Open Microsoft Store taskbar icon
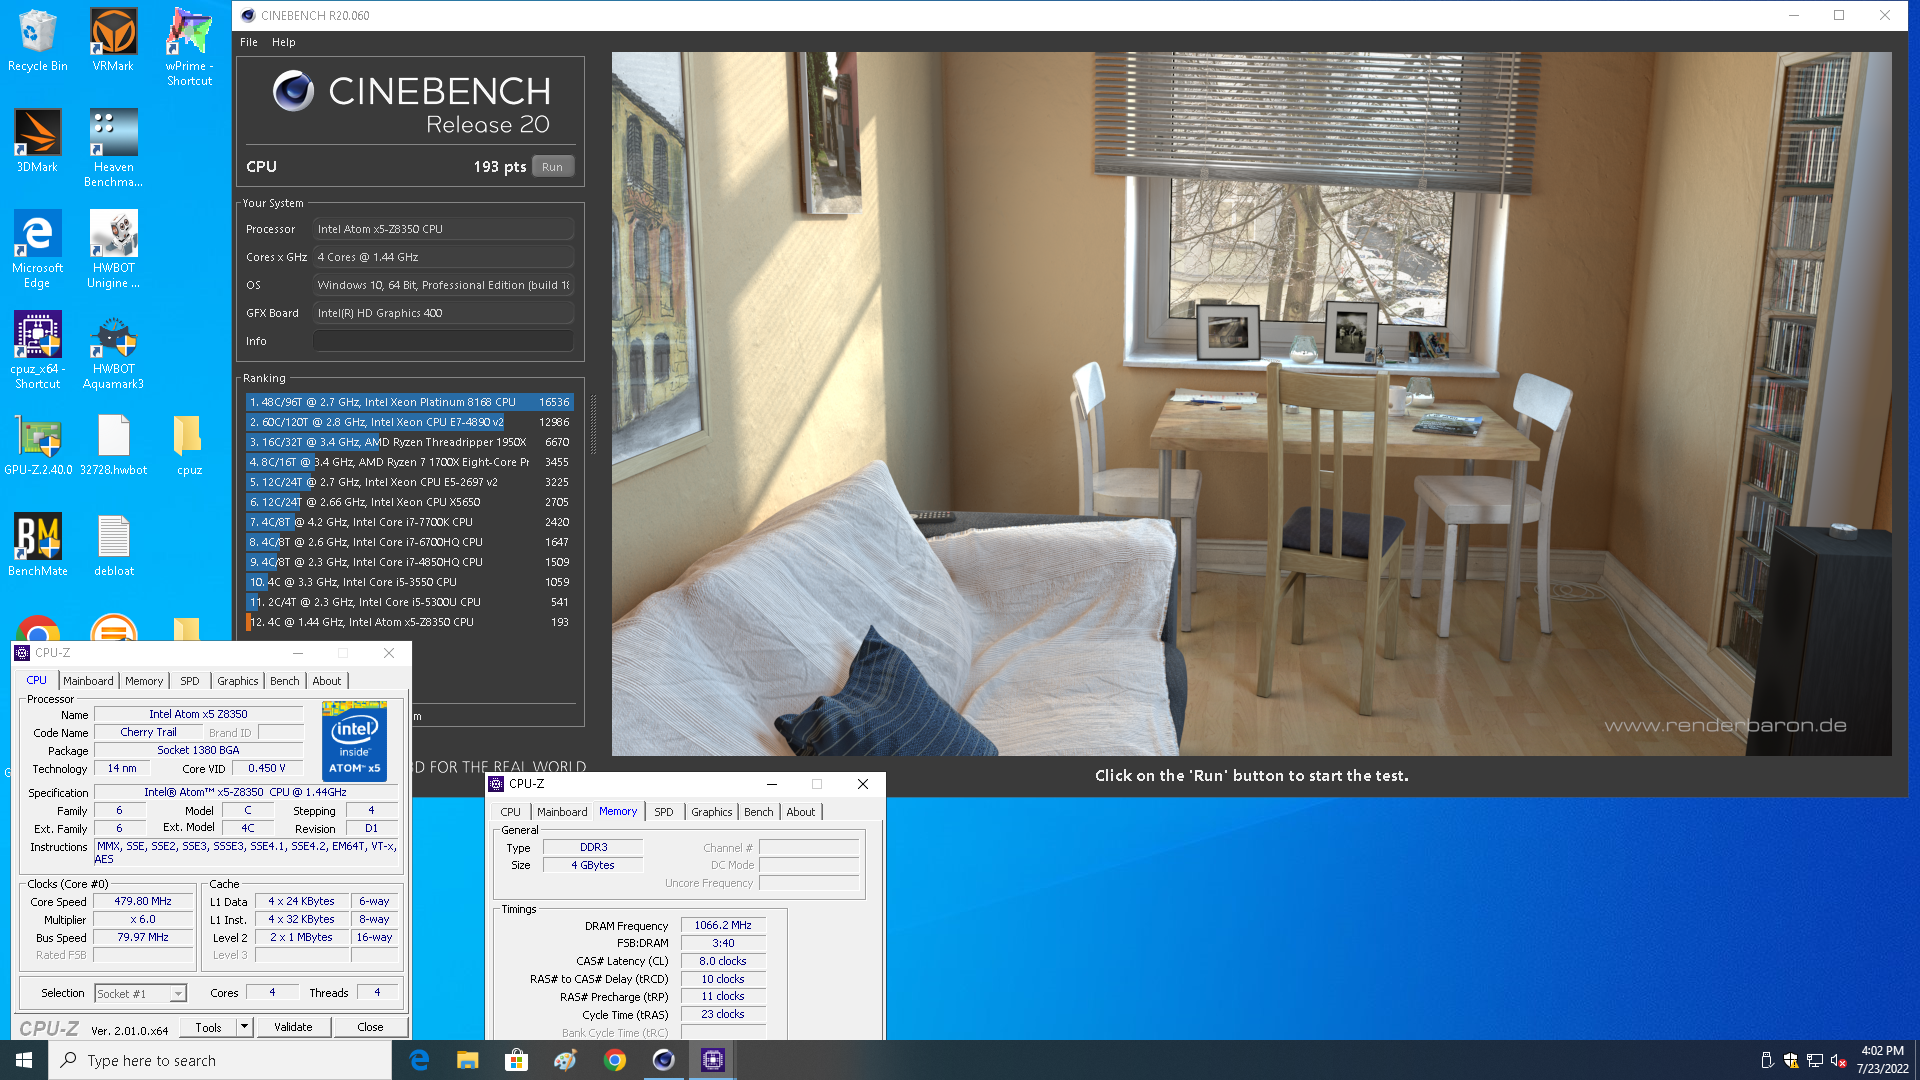This screenshot has width=1920, height=1080. coord(516,1060)
